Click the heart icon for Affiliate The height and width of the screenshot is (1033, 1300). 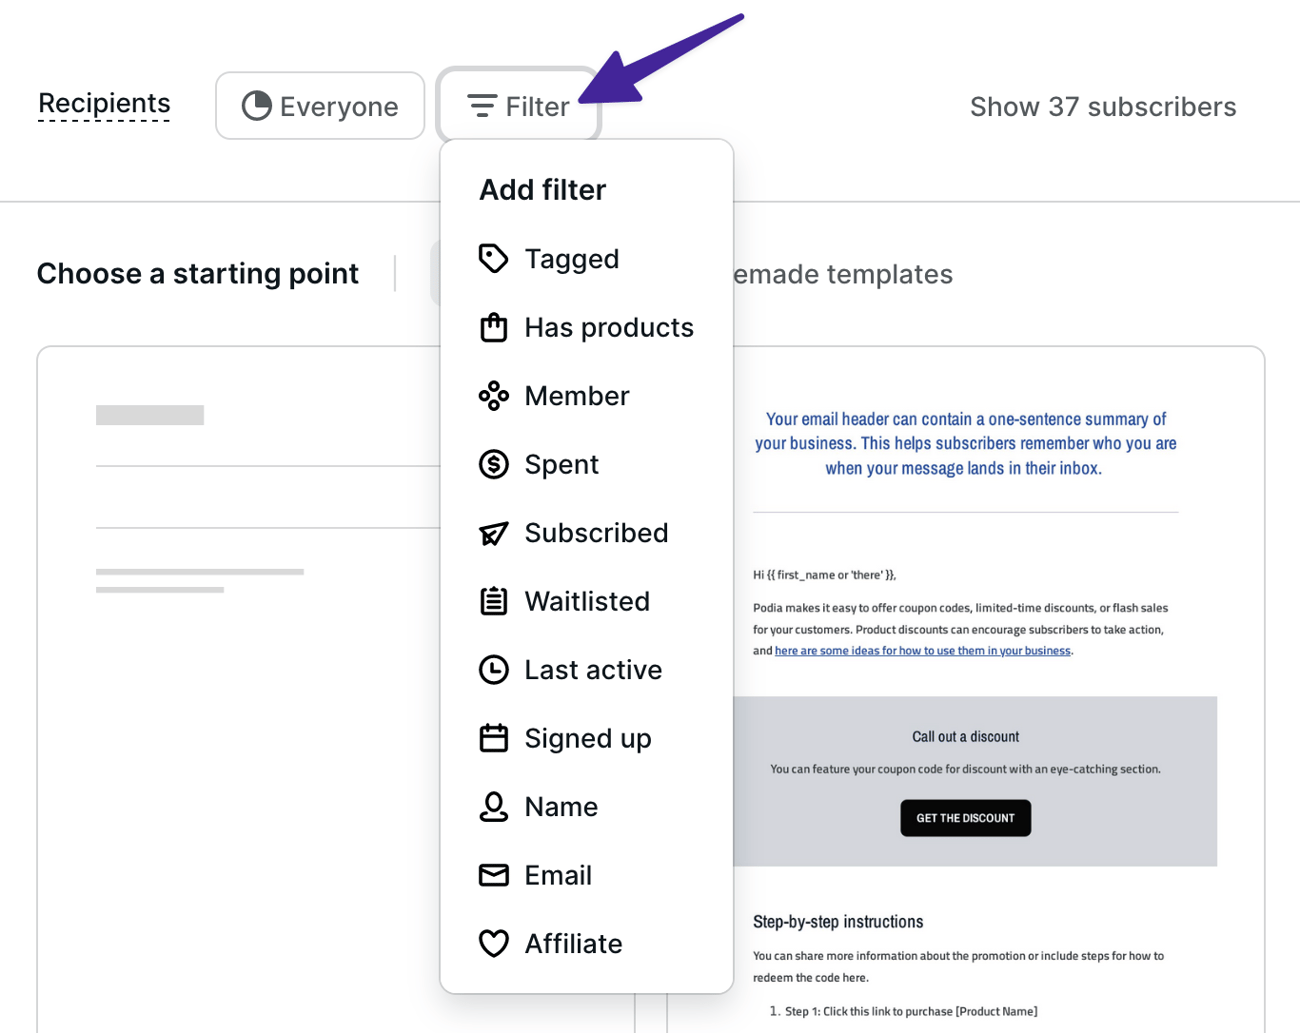pos(493,943)
